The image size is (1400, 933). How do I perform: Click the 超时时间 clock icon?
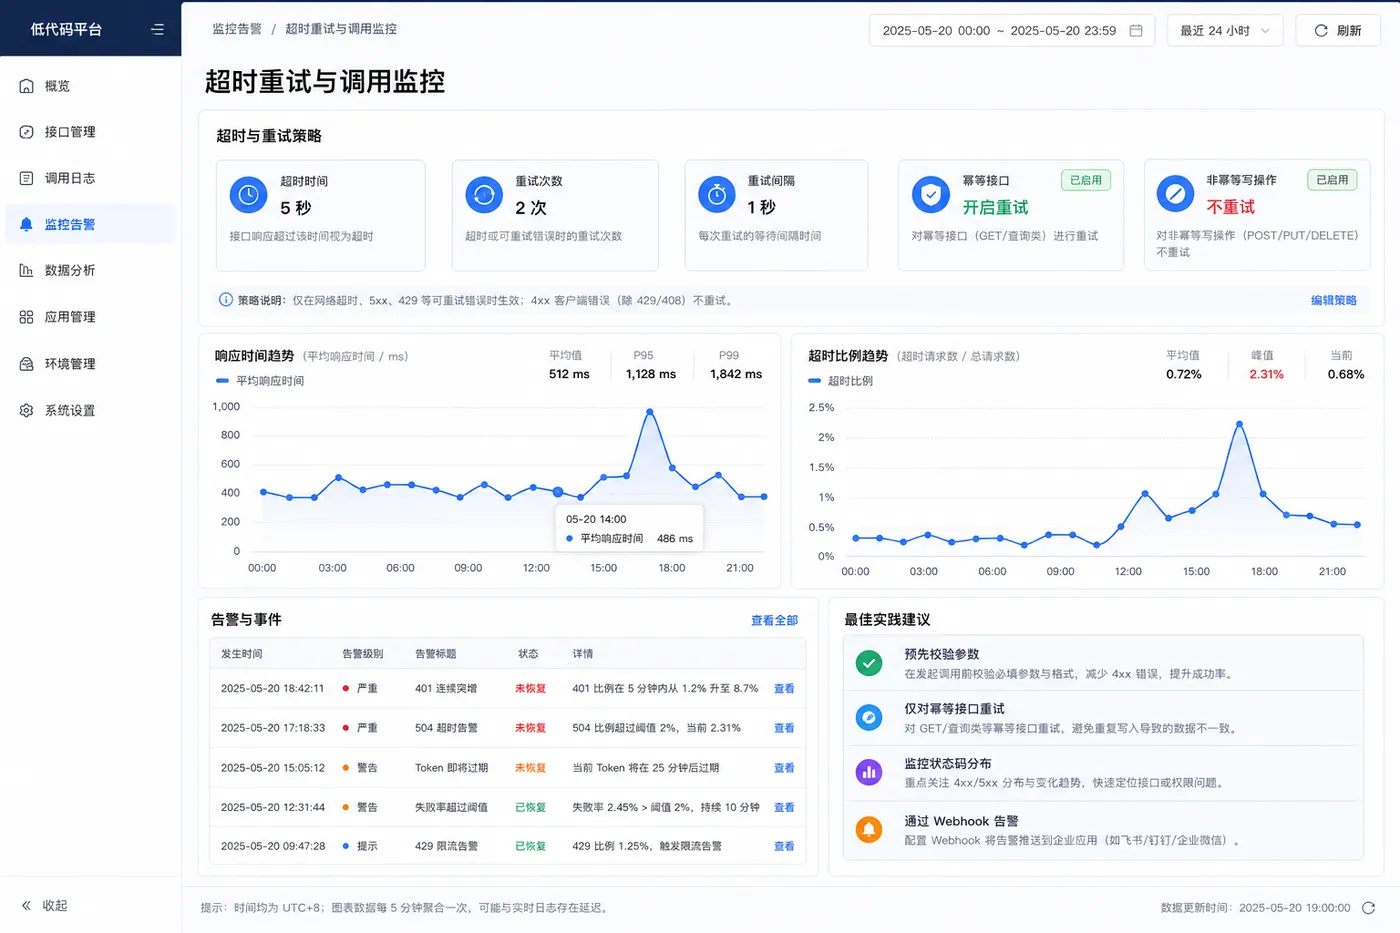249,195
